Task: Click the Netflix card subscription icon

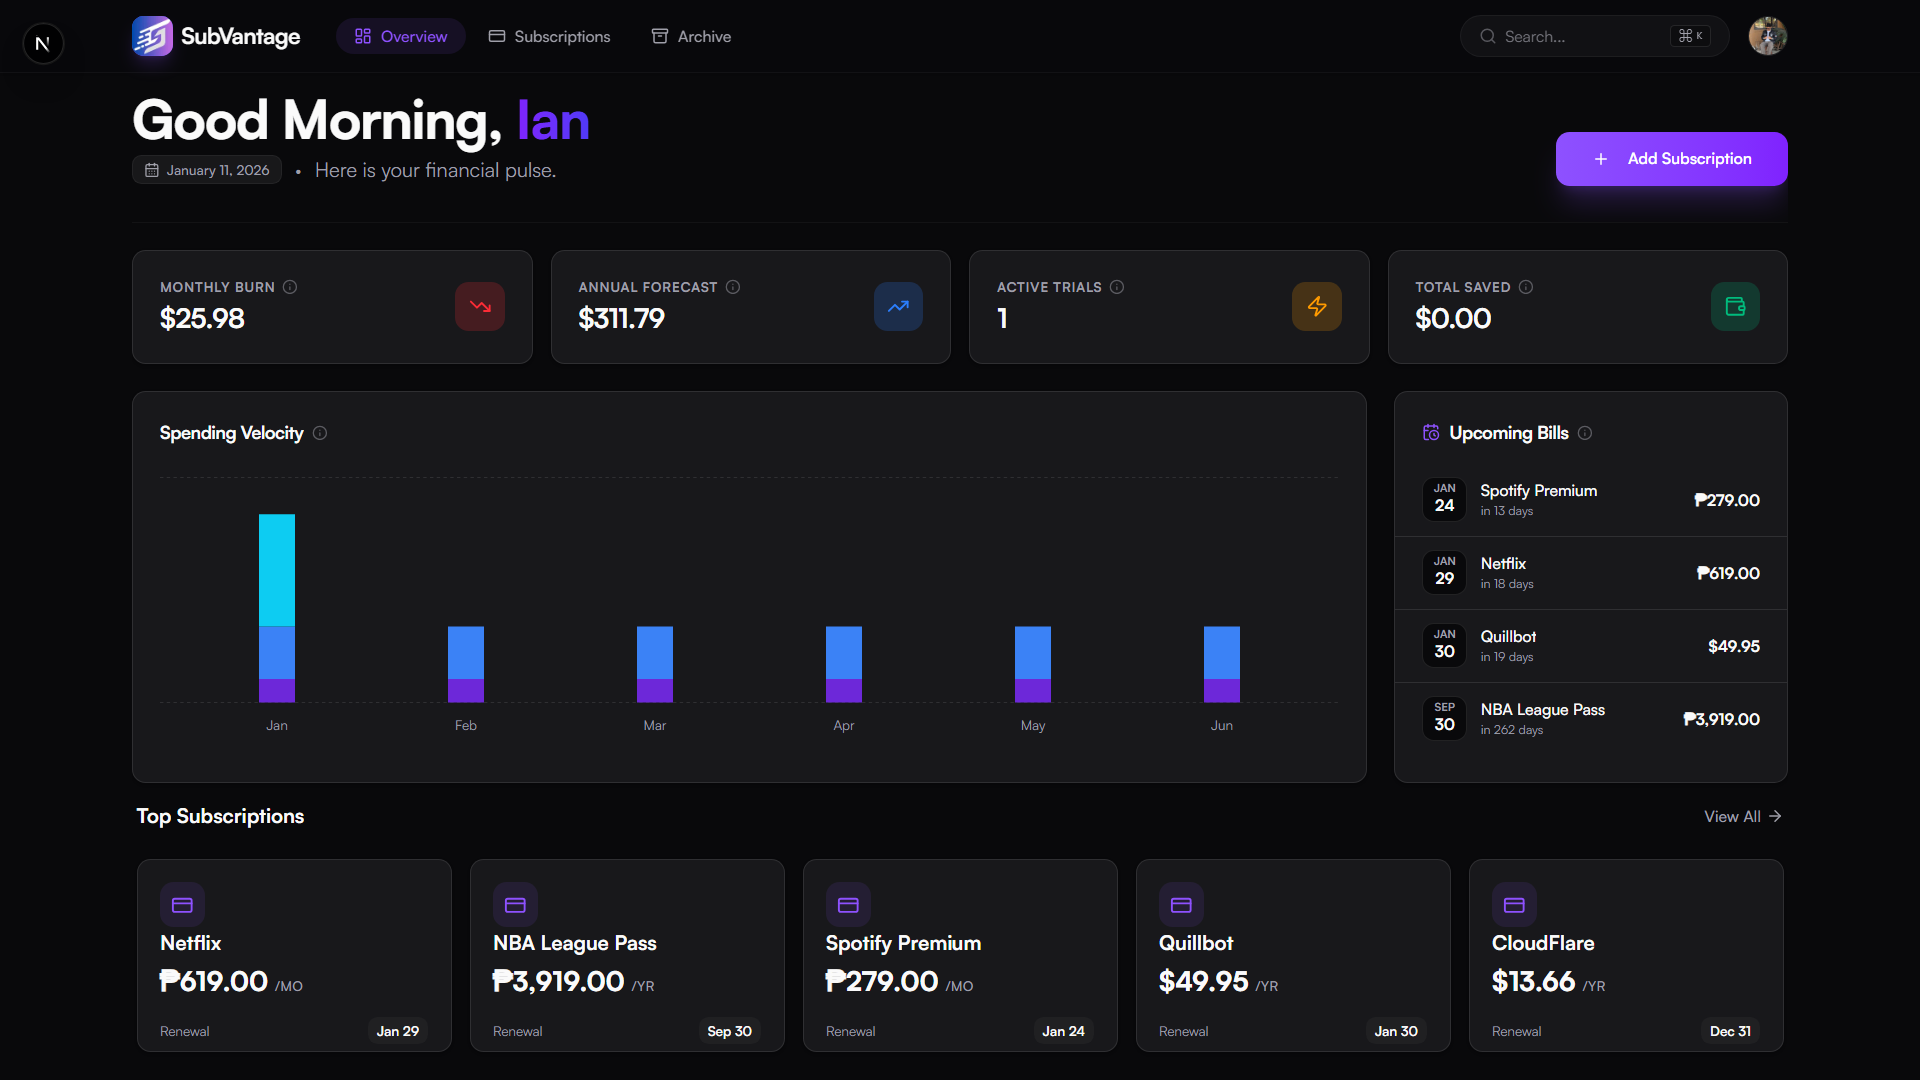Action: pyautogui.click(x=182, y=904)
